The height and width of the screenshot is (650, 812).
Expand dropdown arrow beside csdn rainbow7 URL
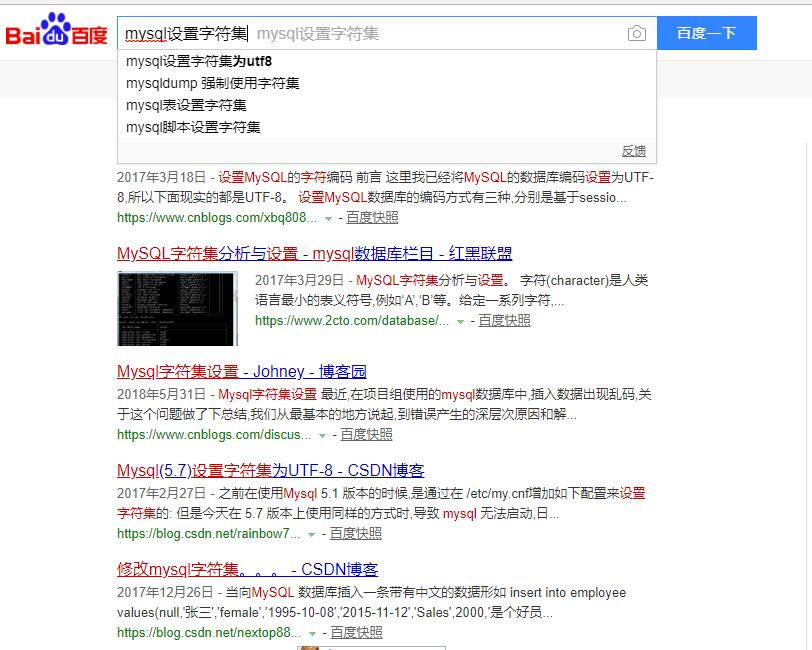coord(311,535)
